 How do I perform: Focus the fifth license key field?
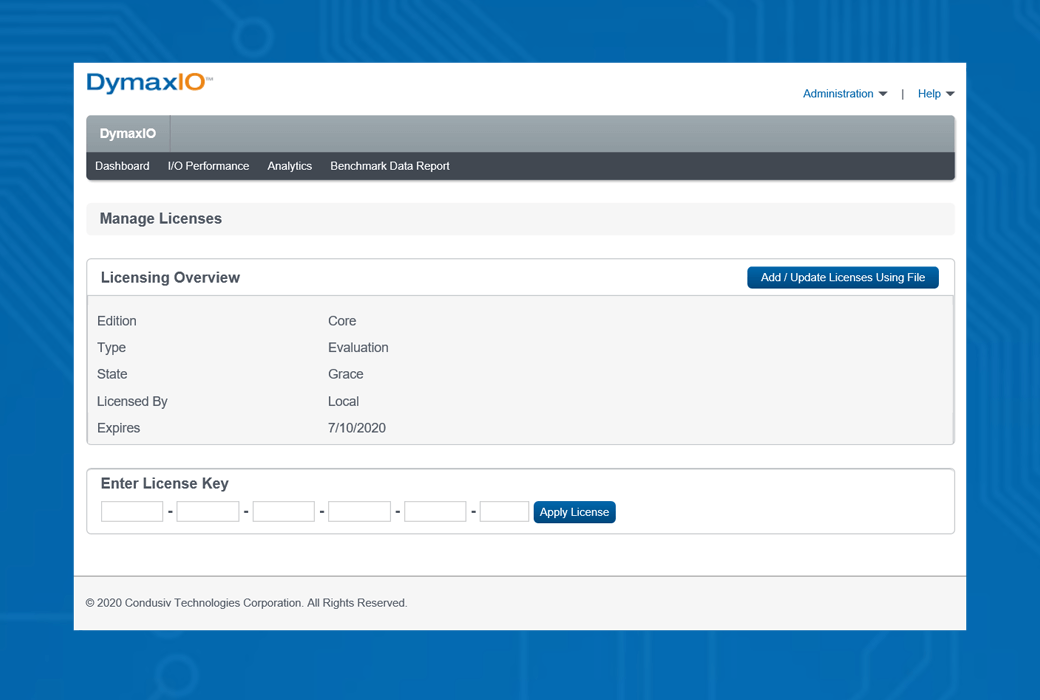(435, 512)
